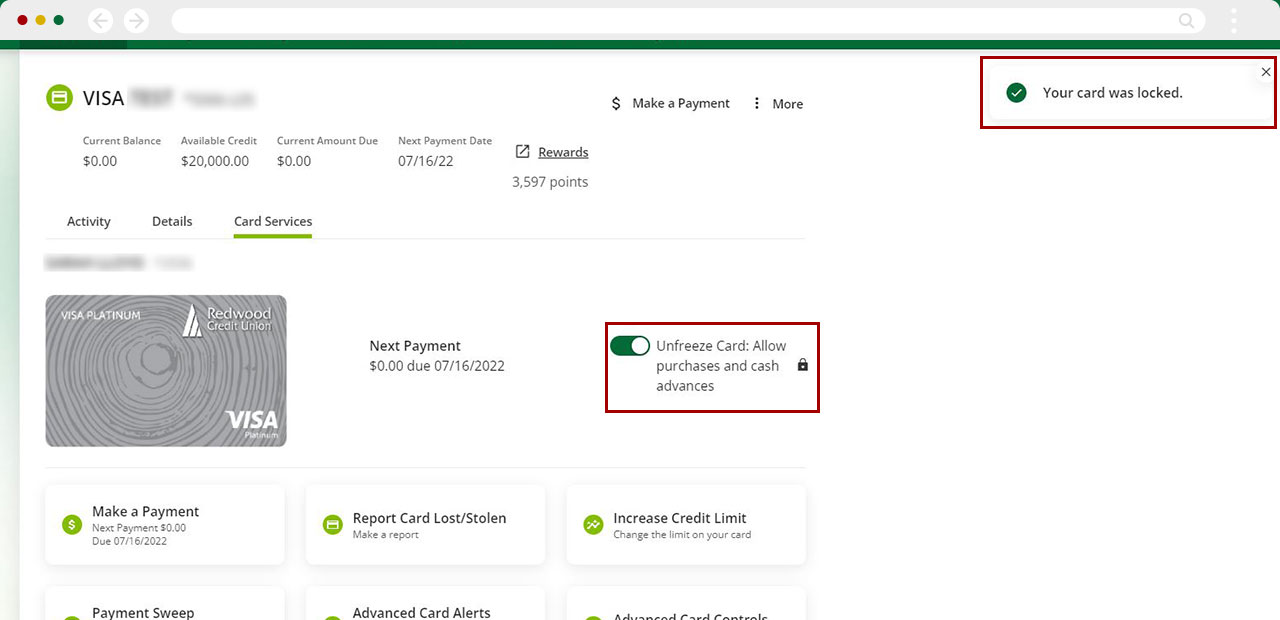Open the browser three-dot menu

[1234, 20]
